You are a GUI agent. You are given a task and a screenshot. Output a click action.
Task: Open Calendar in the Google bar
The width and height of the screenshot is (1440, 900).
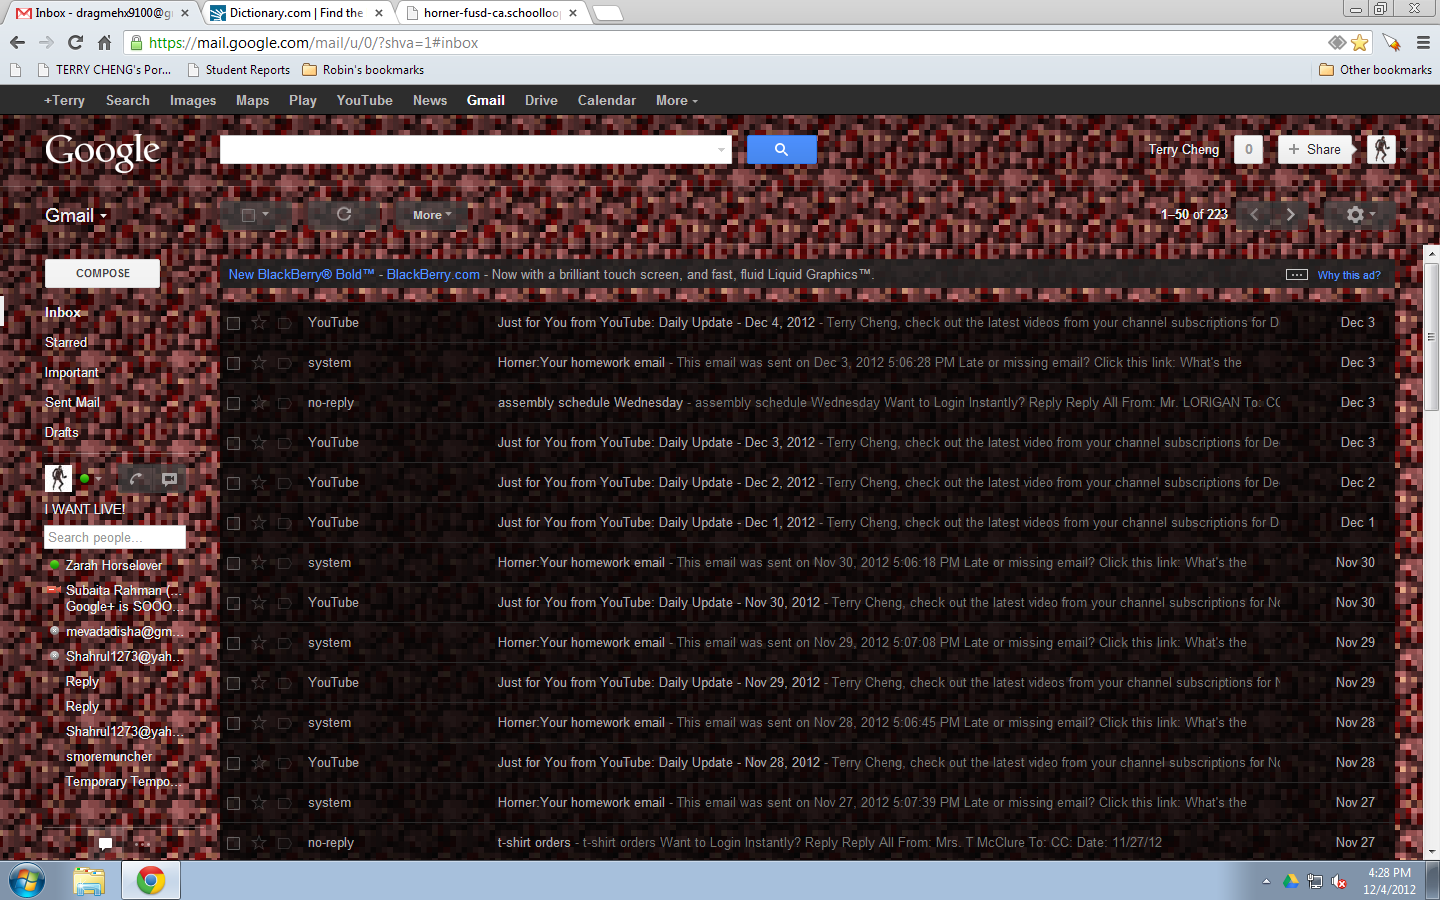click(606, 101)
